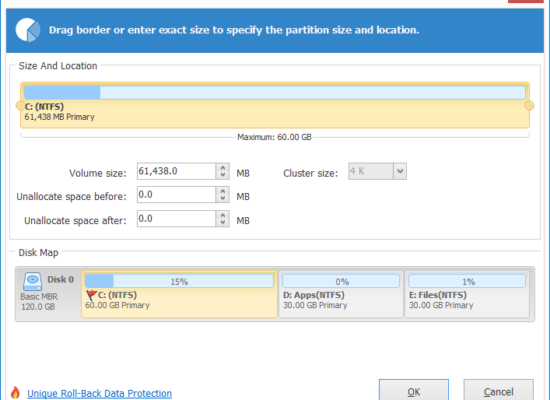Decrease Unallocate space after value

223,222
